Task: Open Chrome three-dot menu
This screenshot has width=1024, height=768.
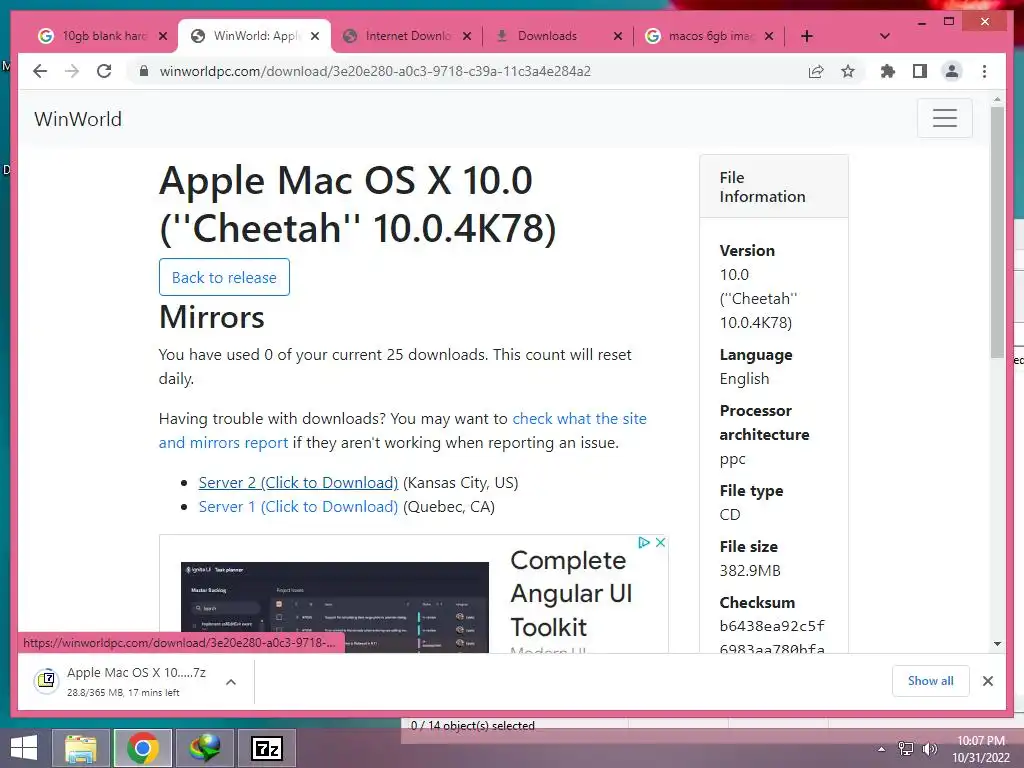Action: coord(984,71)
